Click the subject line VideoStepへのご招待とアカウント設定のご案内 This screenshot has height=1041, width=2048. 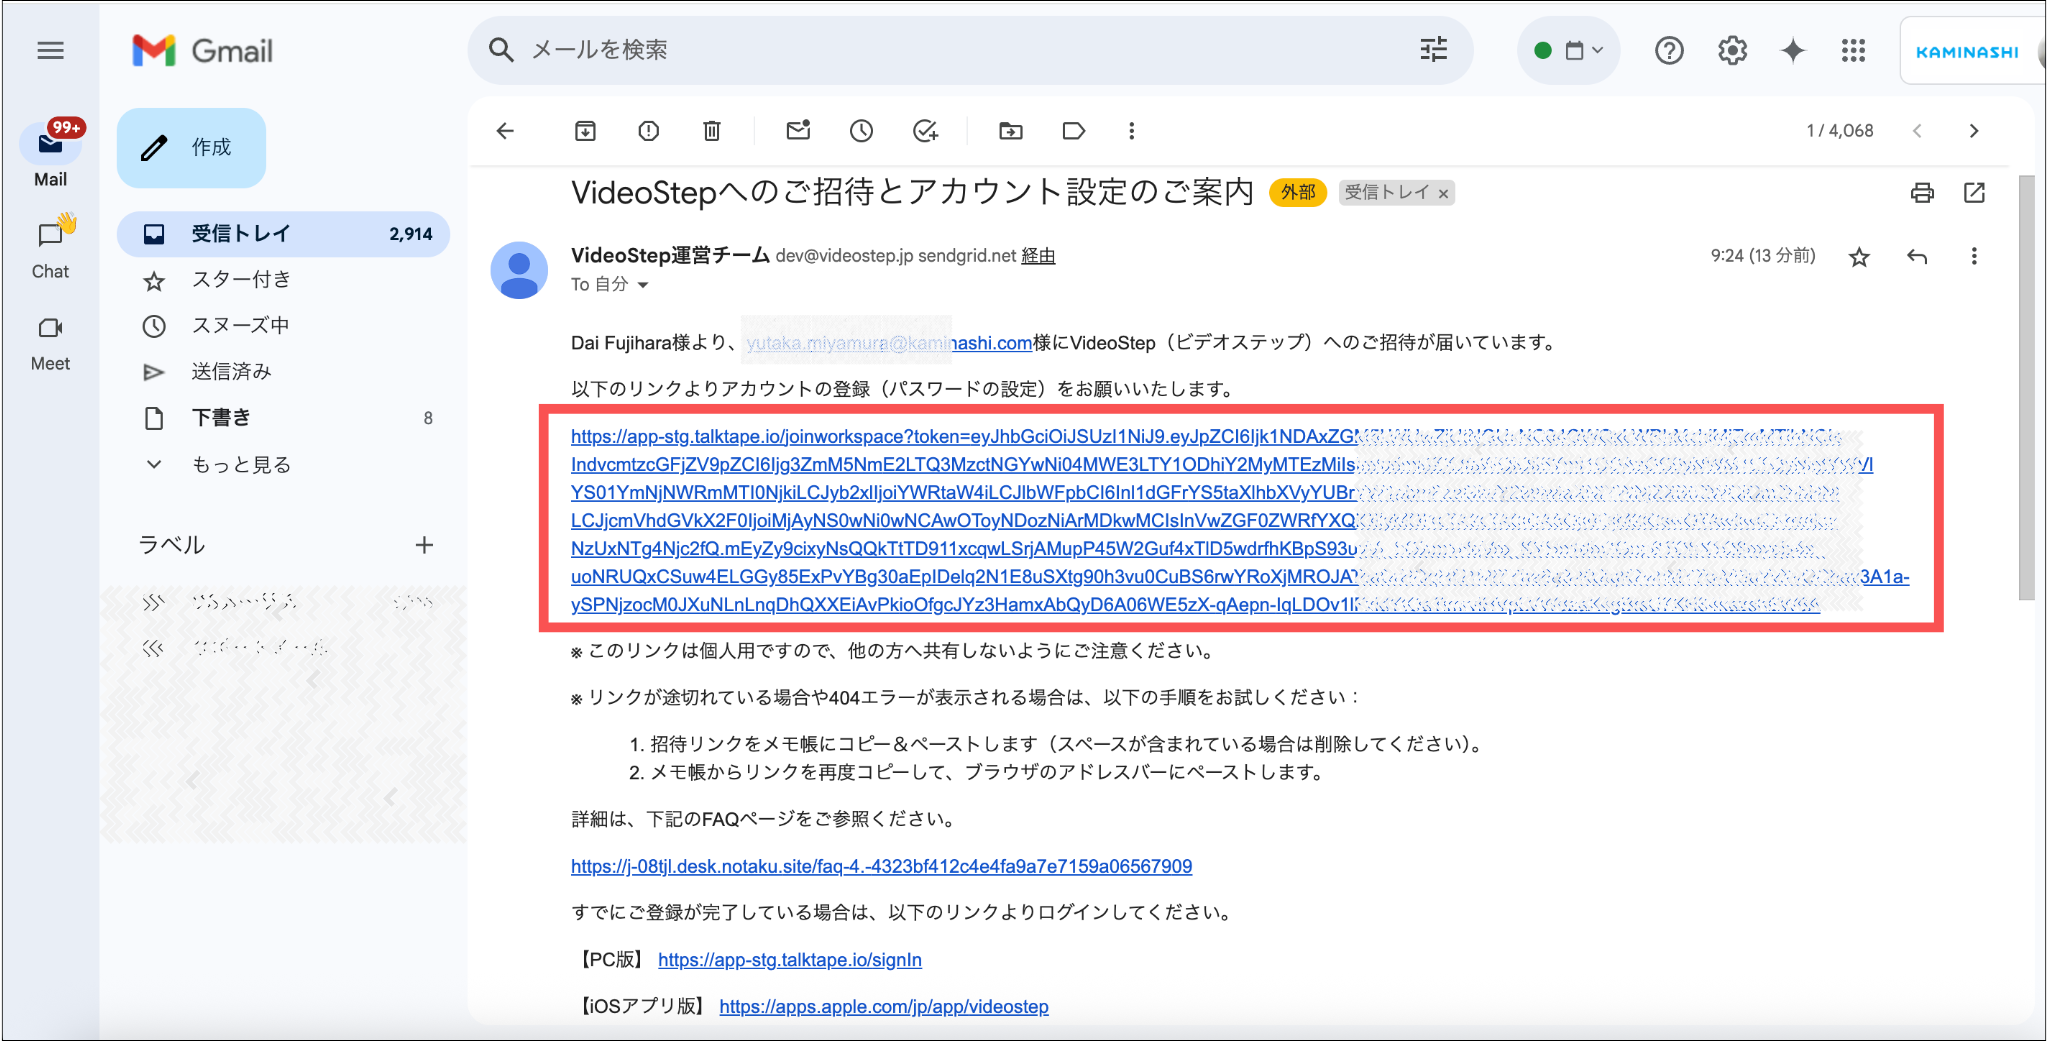click(x=912, y=192)
